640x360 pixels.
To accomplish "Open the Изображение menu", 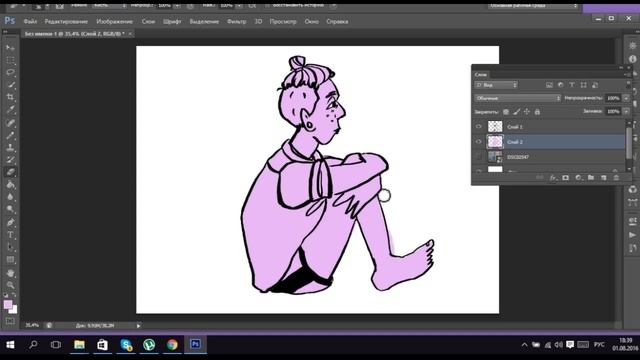I will [x=114, y=21].
